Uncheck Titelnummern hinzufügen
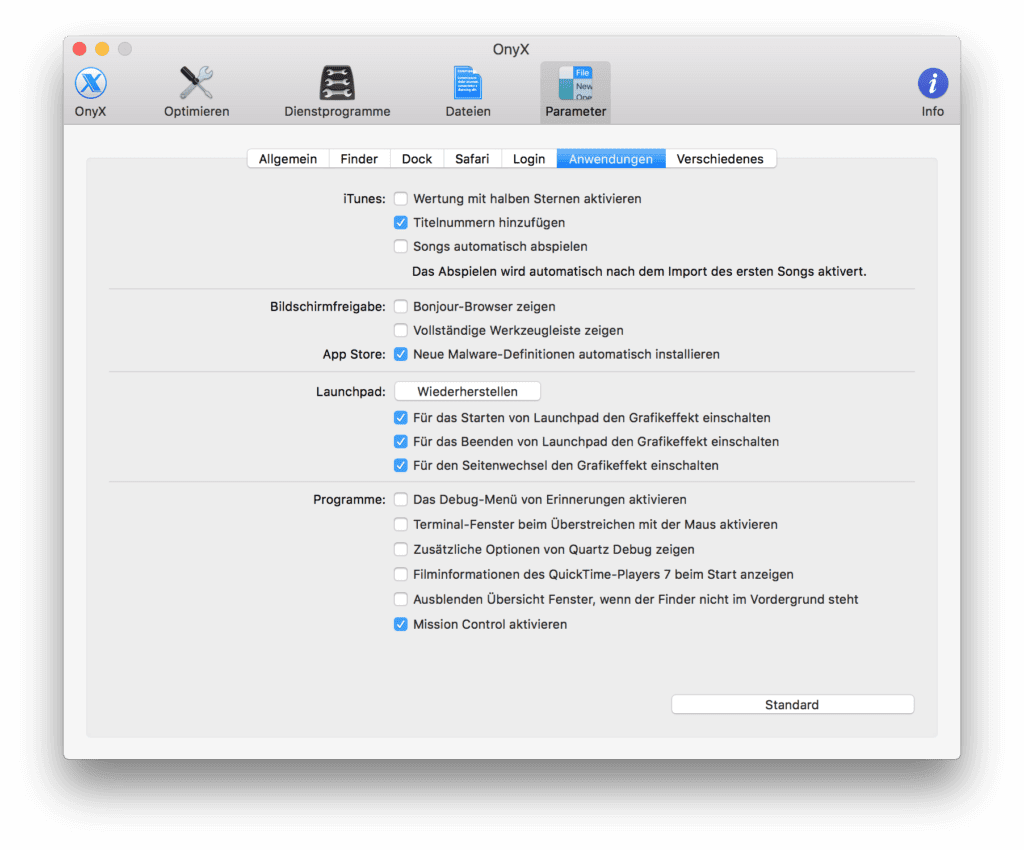Screen dimensions: 1024x850 401,223
